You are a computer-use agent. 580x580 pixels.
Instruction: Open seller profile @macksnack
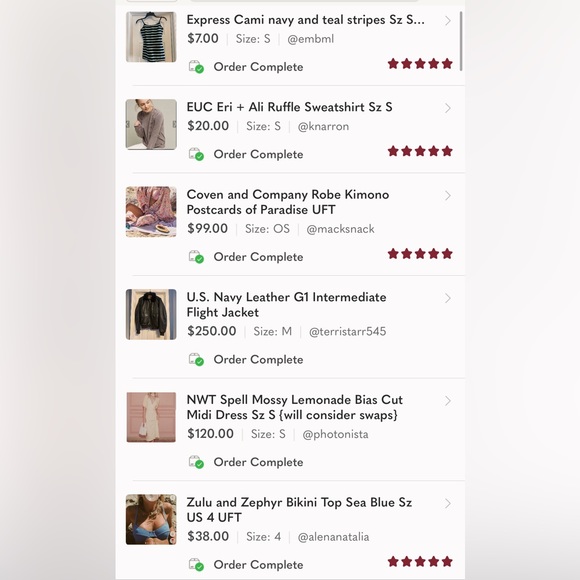(340, 229)
